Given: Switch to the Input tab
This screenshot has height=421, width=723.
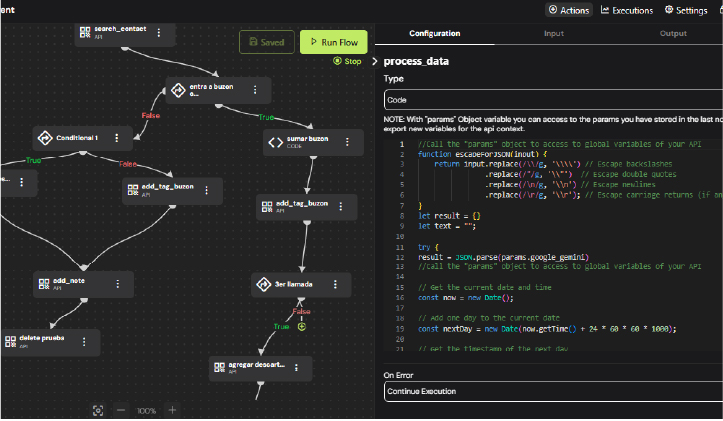Looking at the screenshot, I should [x=553, y=33].
